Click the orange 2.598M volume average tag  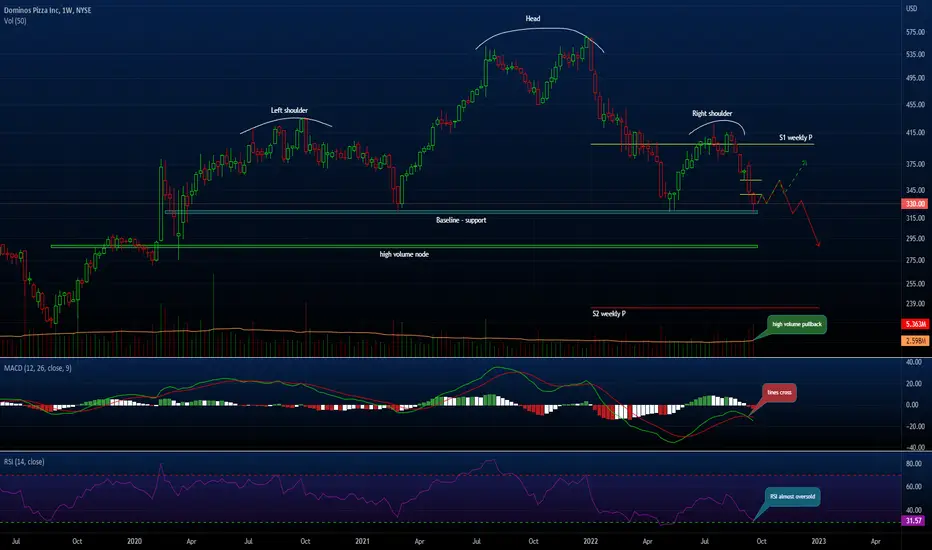pyautogui.click(x=915, y=341)
